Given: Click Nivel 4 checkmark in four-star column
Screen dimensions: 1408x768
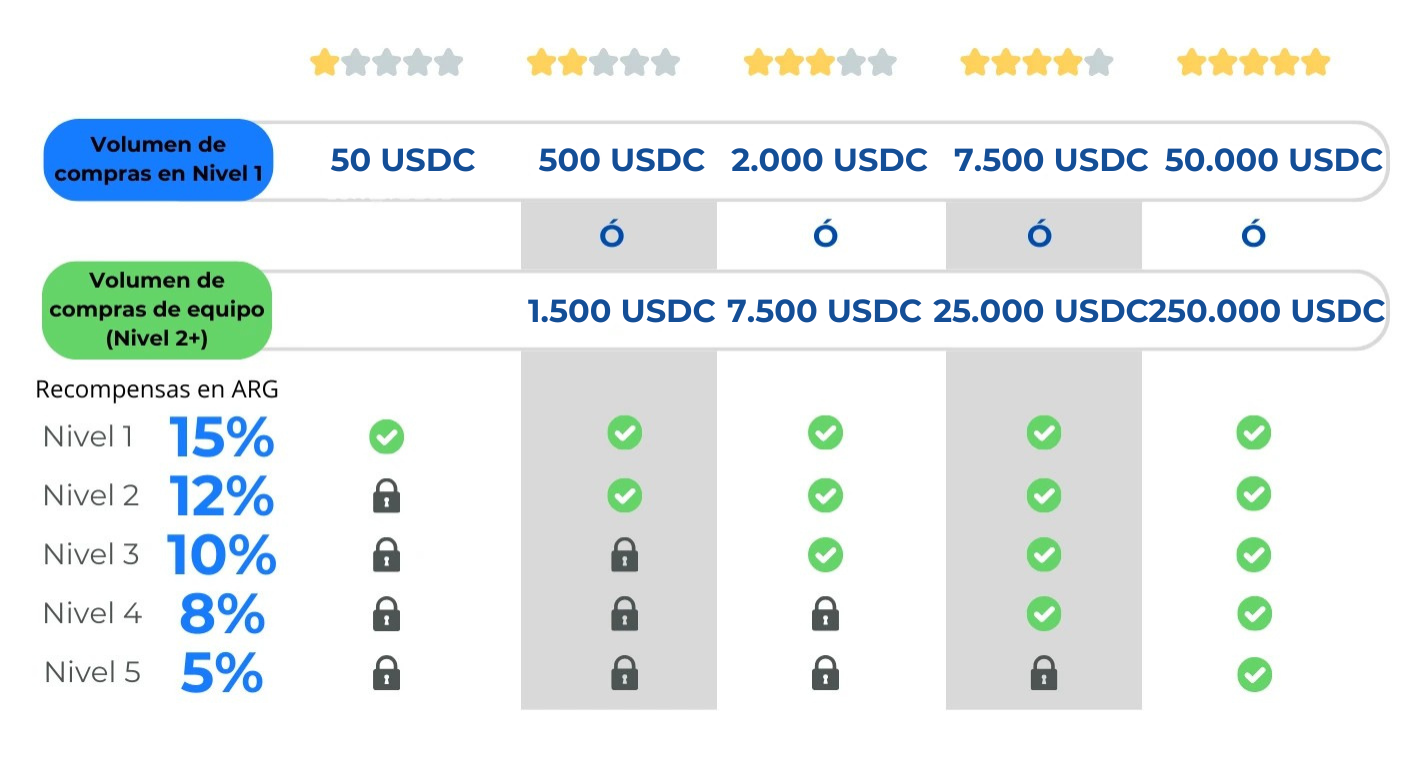Looking at the screenshot, I should (x=1043, y=613).
